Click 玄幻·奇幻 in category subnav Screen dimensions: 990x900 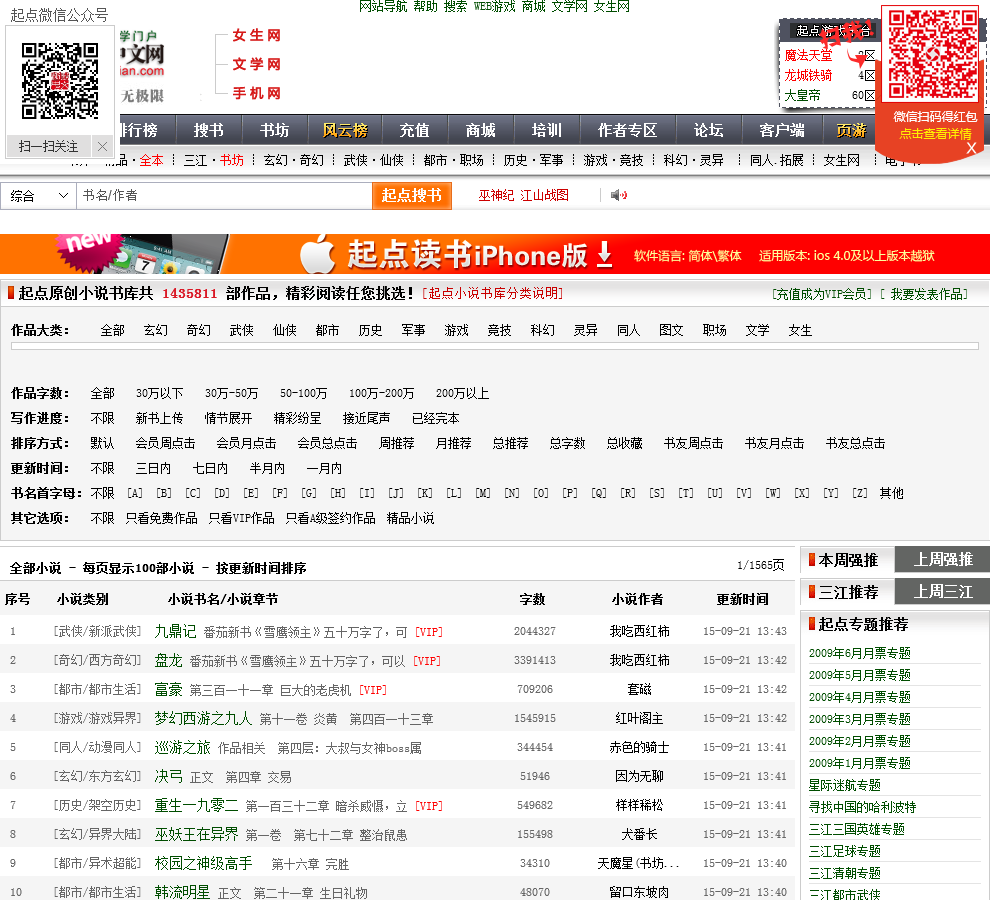(294, 160)
